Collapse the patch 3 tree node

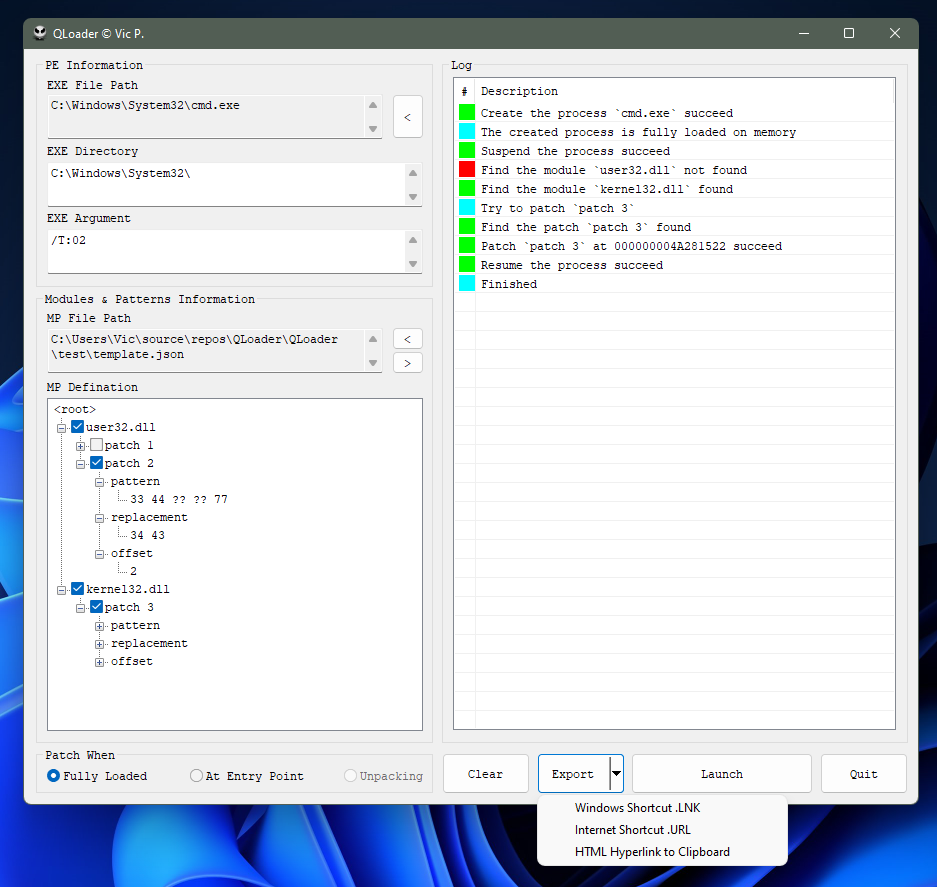click(80, 608)
